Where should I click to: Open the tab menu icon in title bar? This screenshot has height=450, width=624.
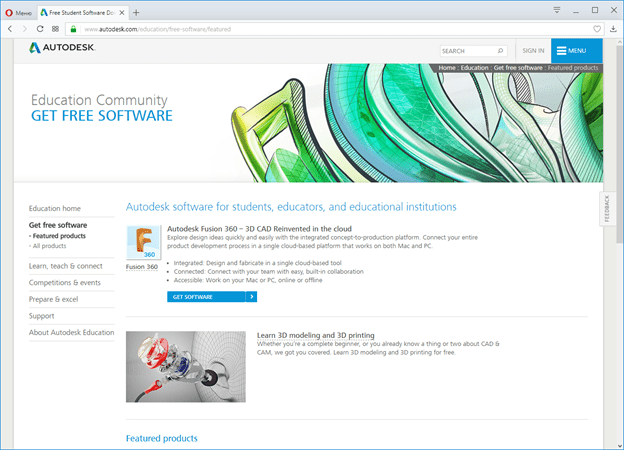[557, 10]
